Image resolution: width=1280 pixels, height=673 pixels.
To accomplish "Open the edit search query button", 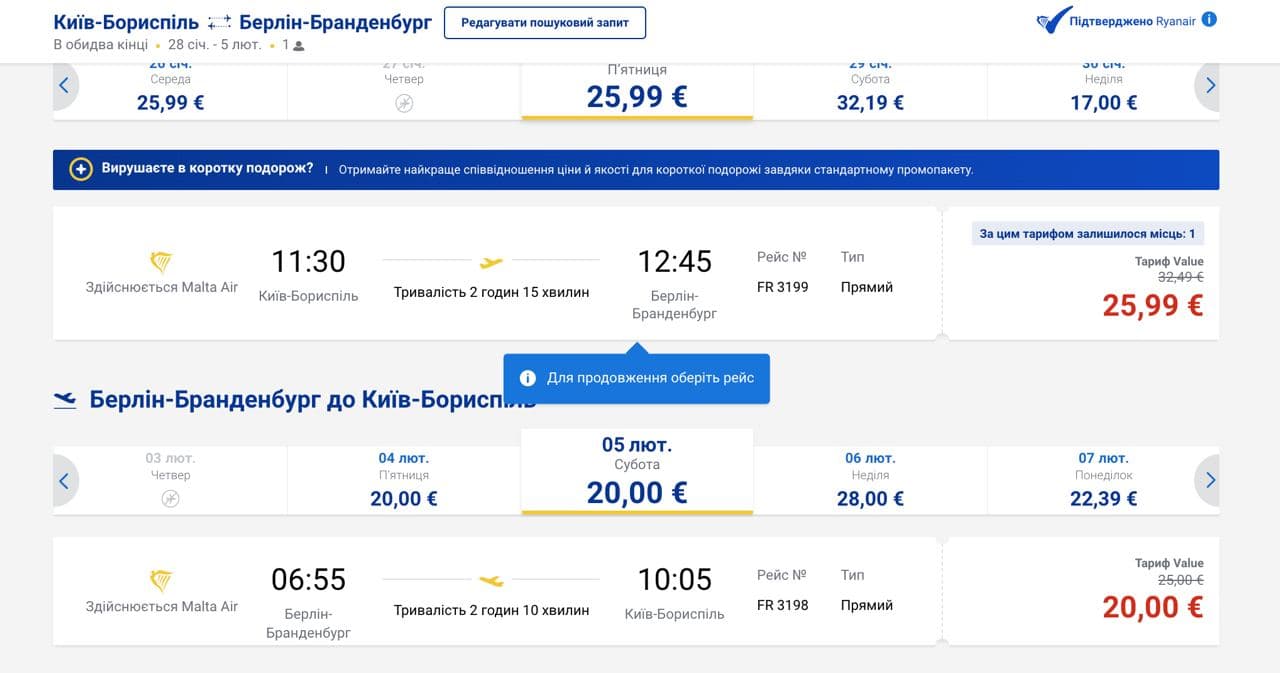I will (x=545, y=23).
